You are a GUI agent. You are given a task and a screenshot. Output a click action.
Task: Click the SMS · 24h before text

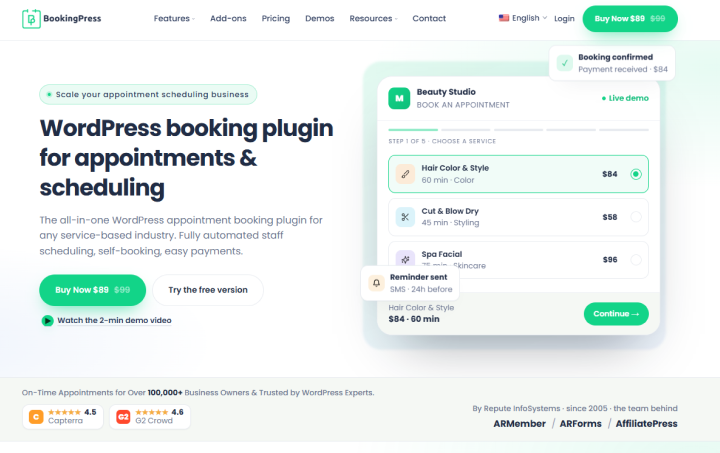pyautogui.click(x=421, y=289)
